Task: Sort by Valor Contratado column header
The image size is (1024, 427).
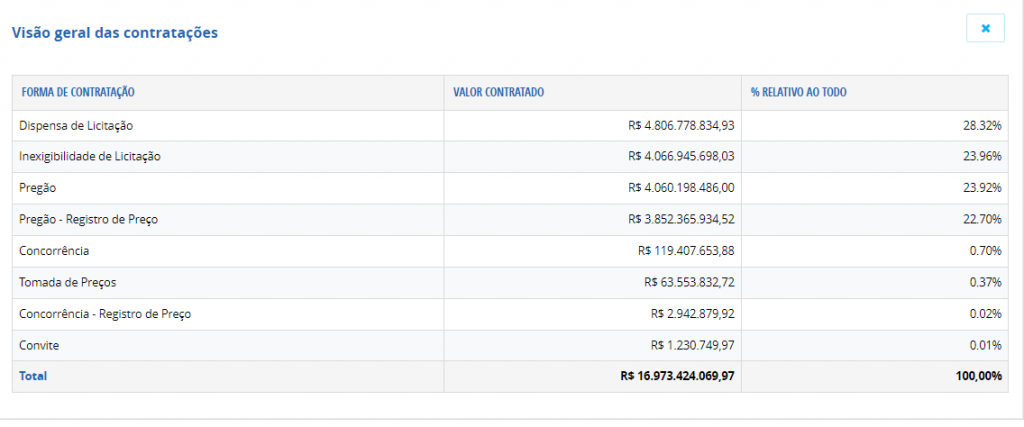Action: click(498, 92)
